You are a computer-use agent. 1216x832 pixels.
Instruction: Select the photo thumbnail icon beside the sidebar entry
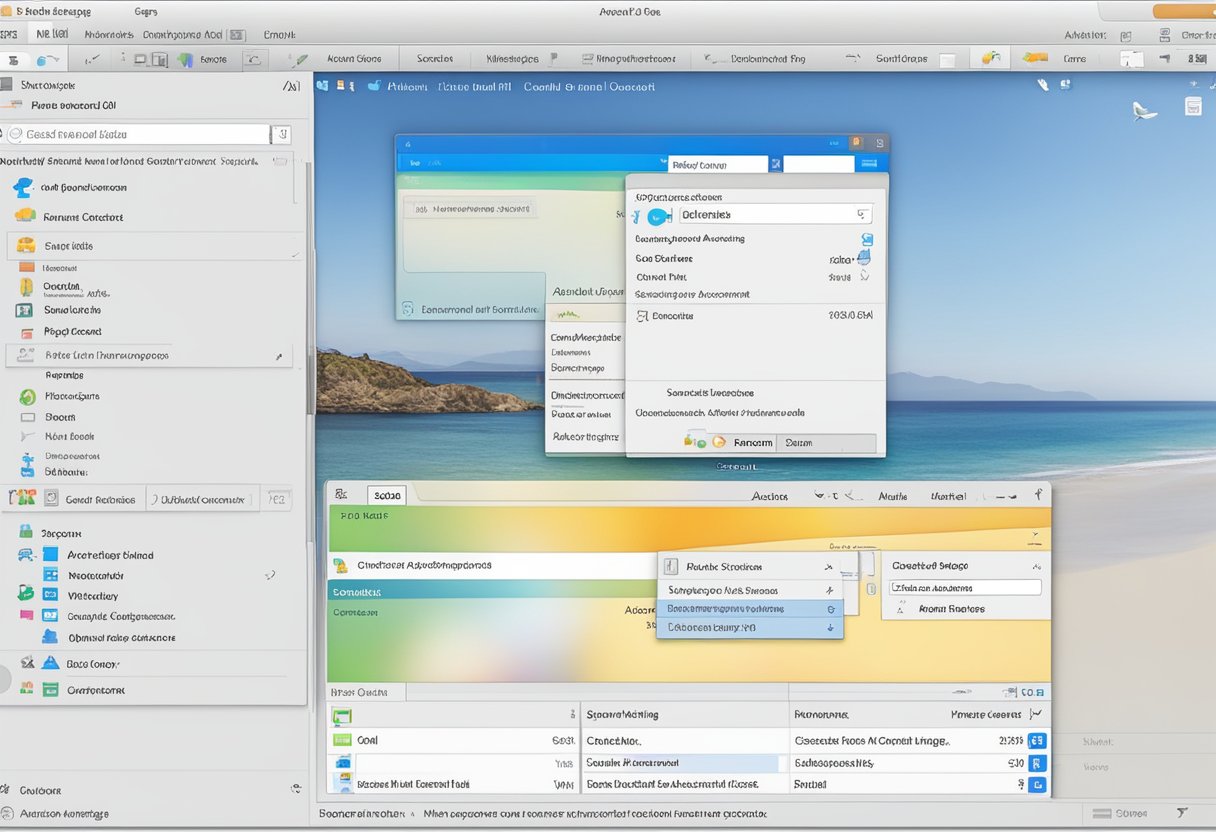(22, 310)
